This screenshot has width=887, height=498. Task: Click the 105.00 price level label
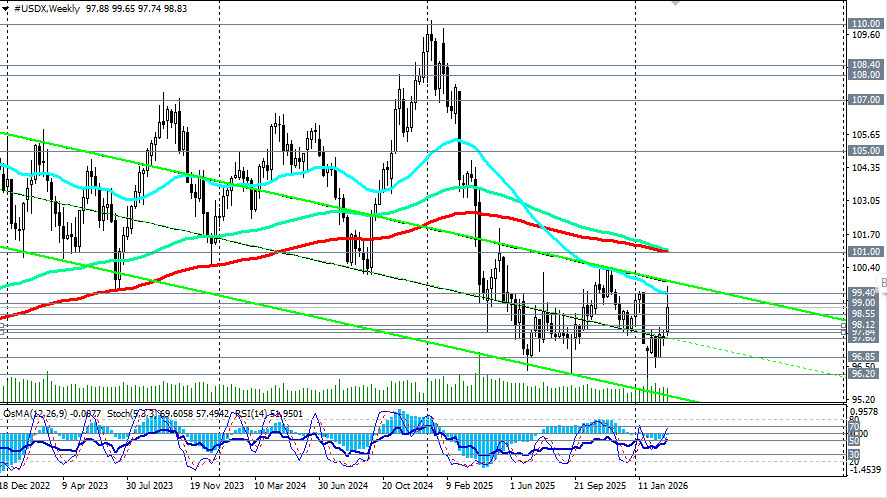tap(864, 151)
